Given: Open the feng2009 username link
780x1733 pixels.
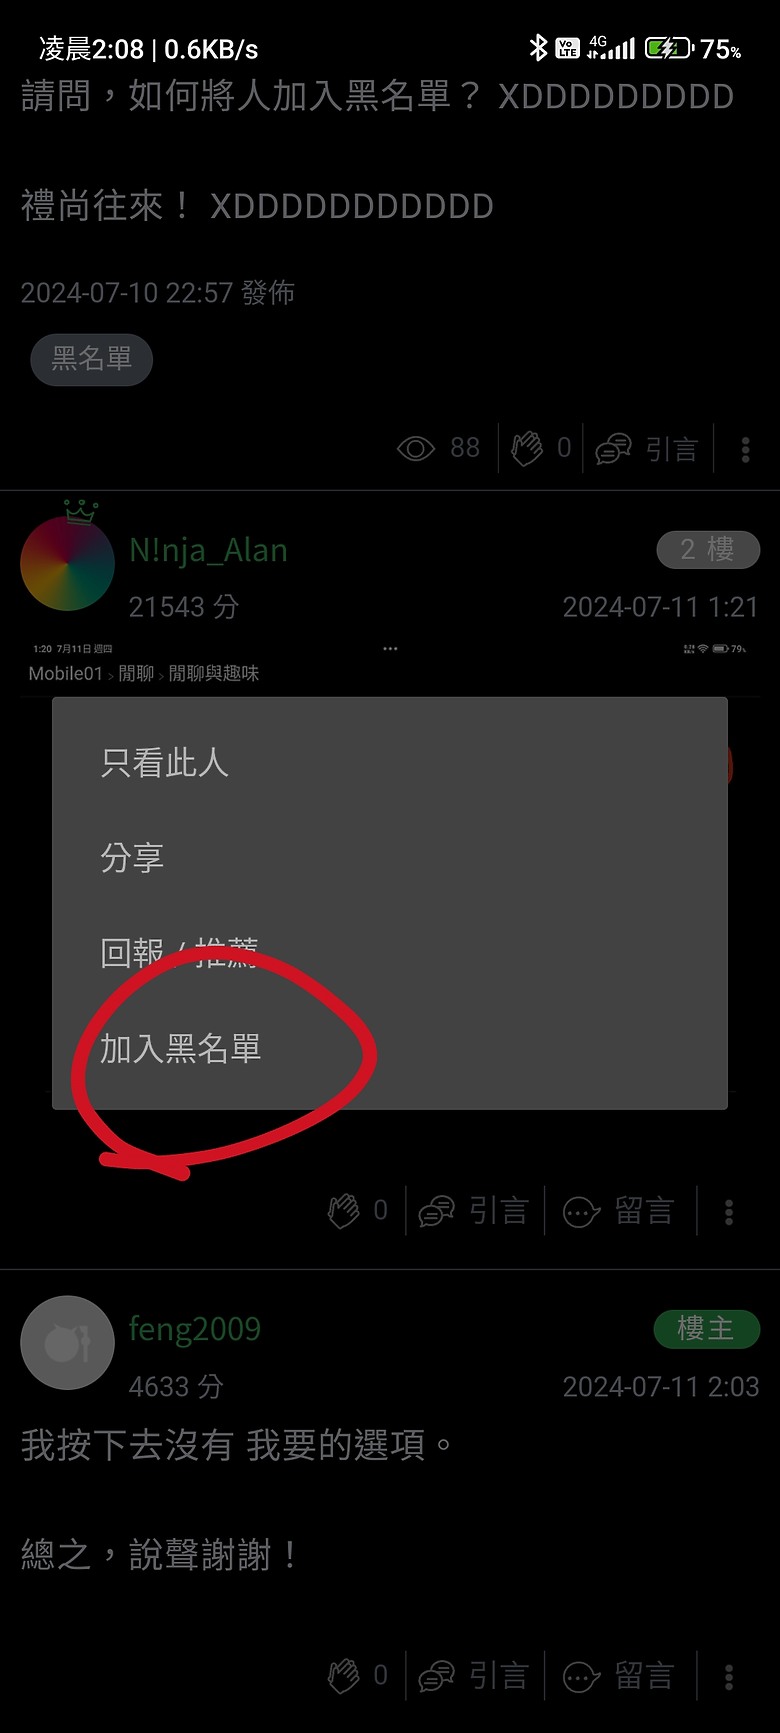Looking at the screenshot, I should 195,1329.
